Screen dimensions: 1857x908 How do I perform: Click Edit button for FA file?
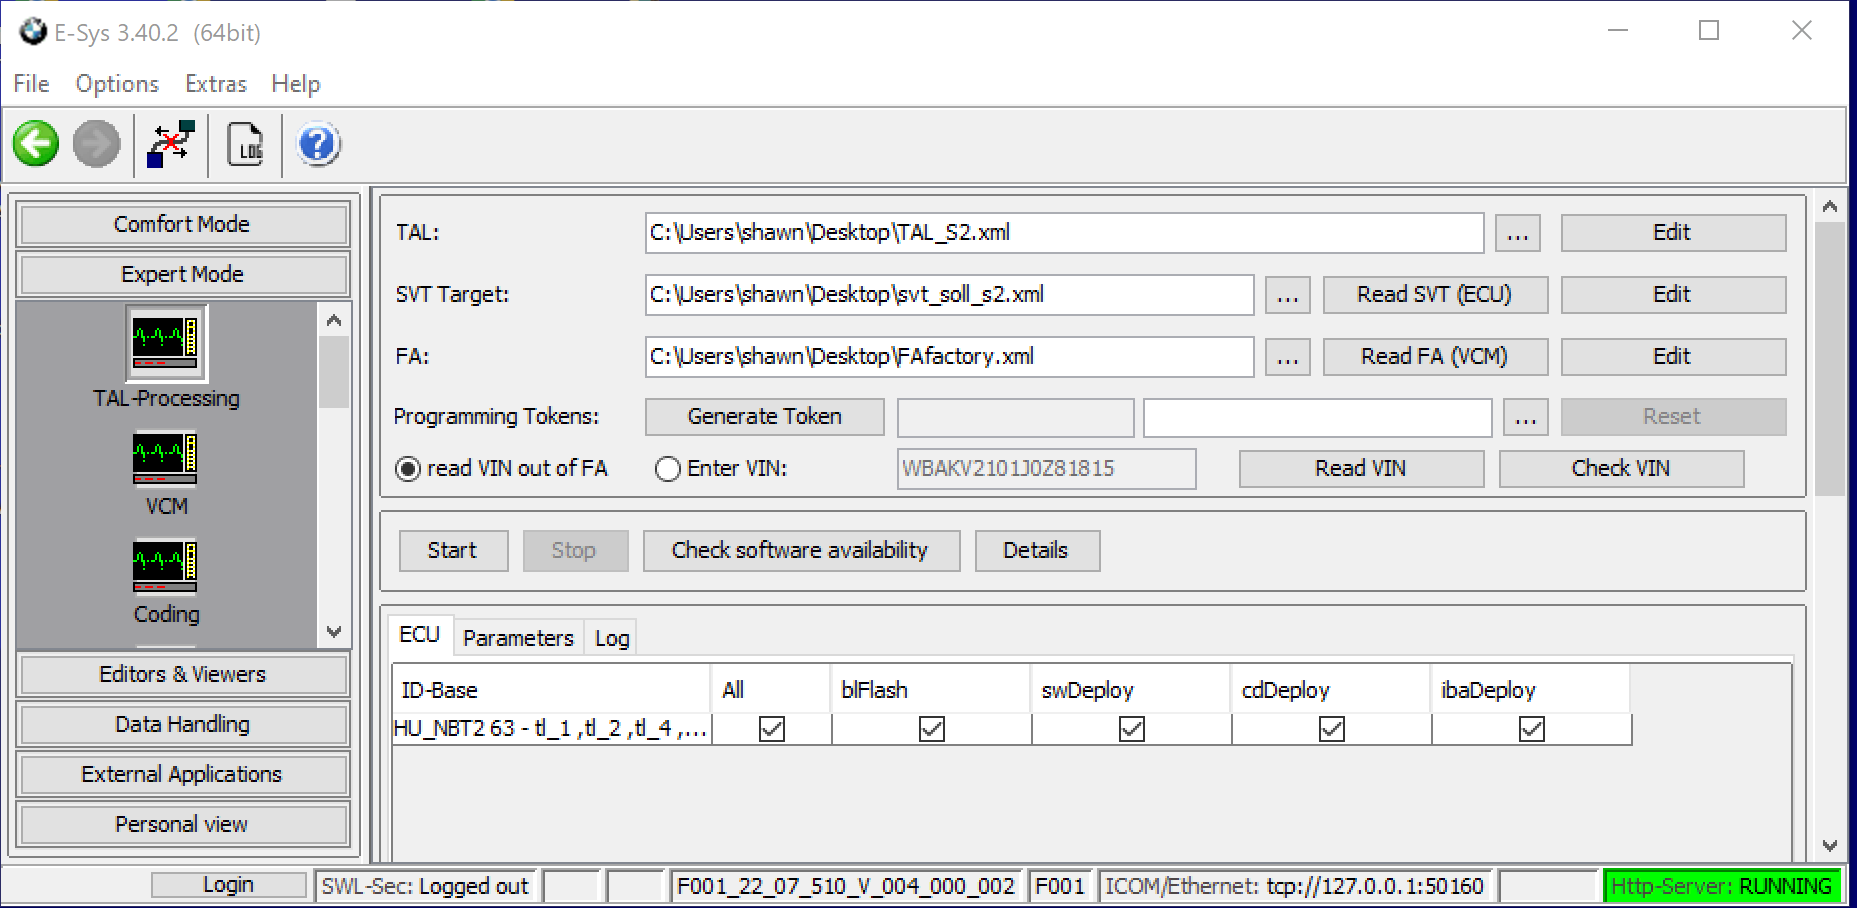pyautogui.click(x=1673, y=357)
